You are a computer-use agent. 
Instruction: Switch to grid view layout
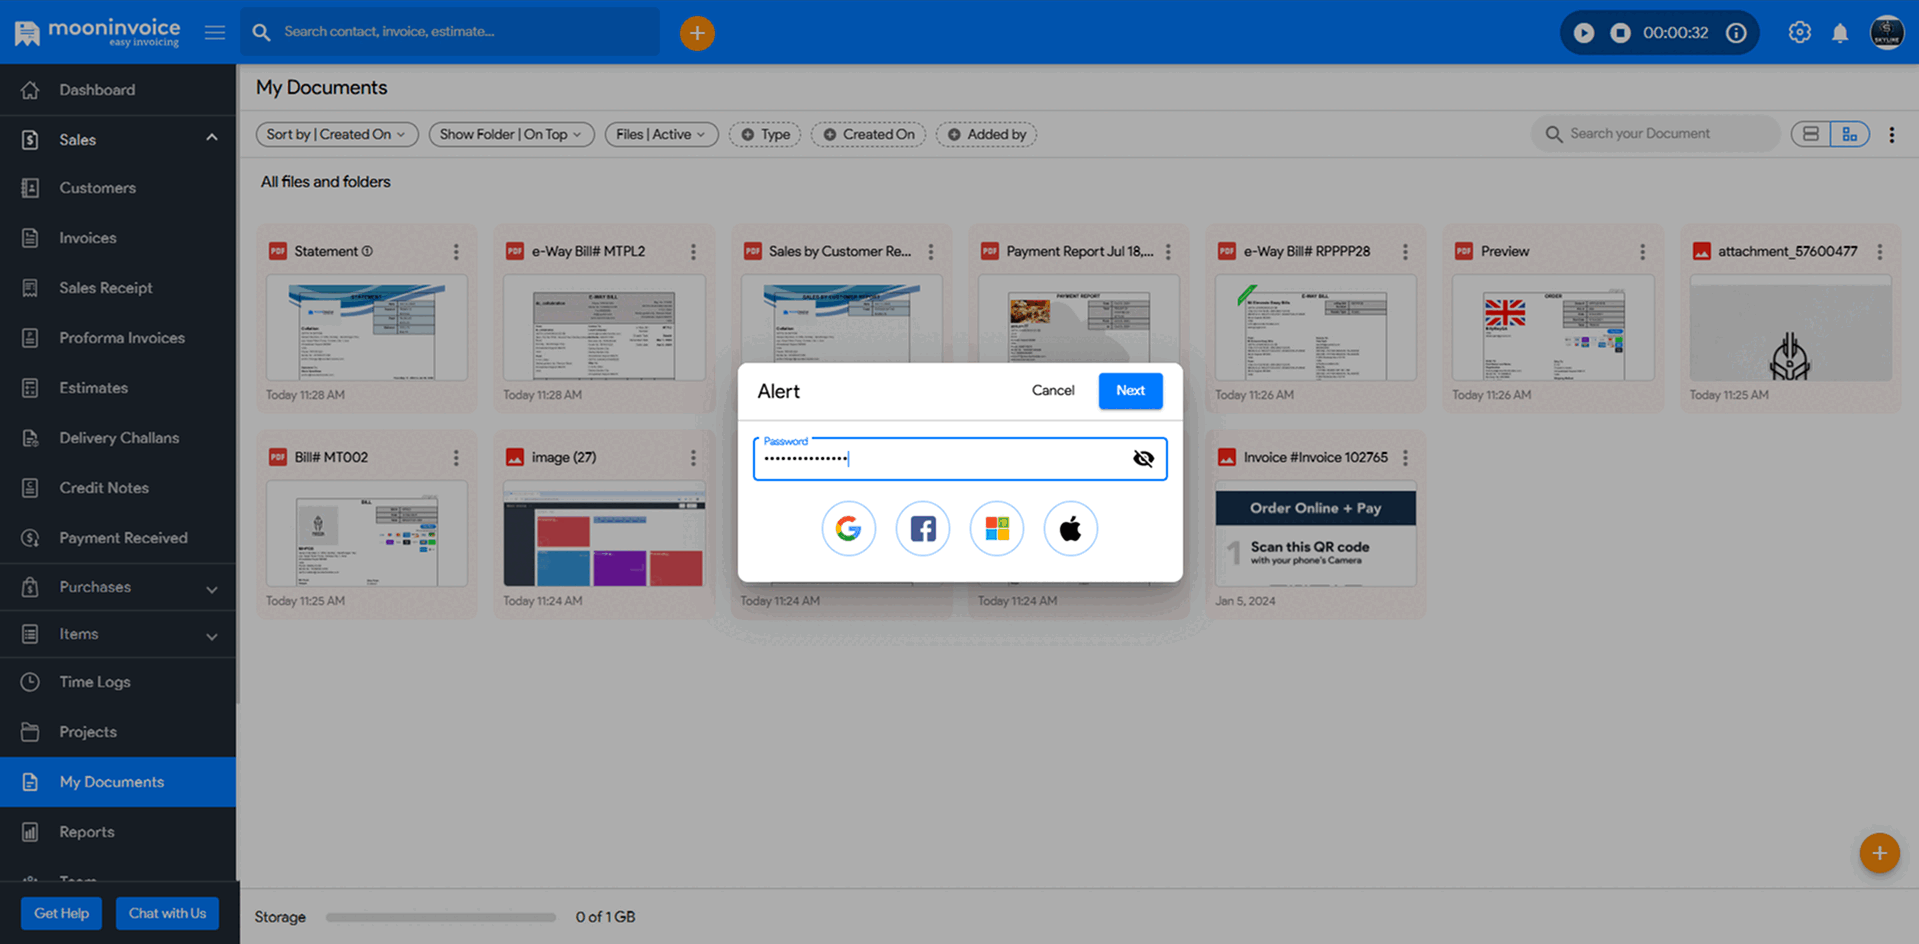pyautogui.click(x=1850, y=134)
